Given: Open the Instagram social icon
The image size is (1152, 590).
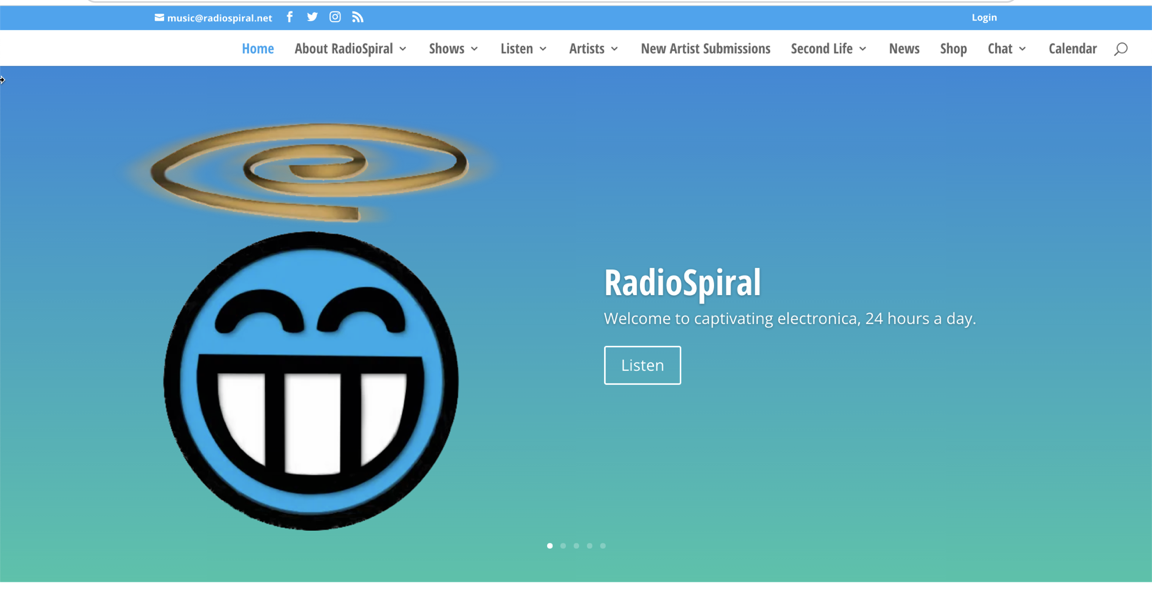Looking at the screenshot, I should [x=335, y=17].
